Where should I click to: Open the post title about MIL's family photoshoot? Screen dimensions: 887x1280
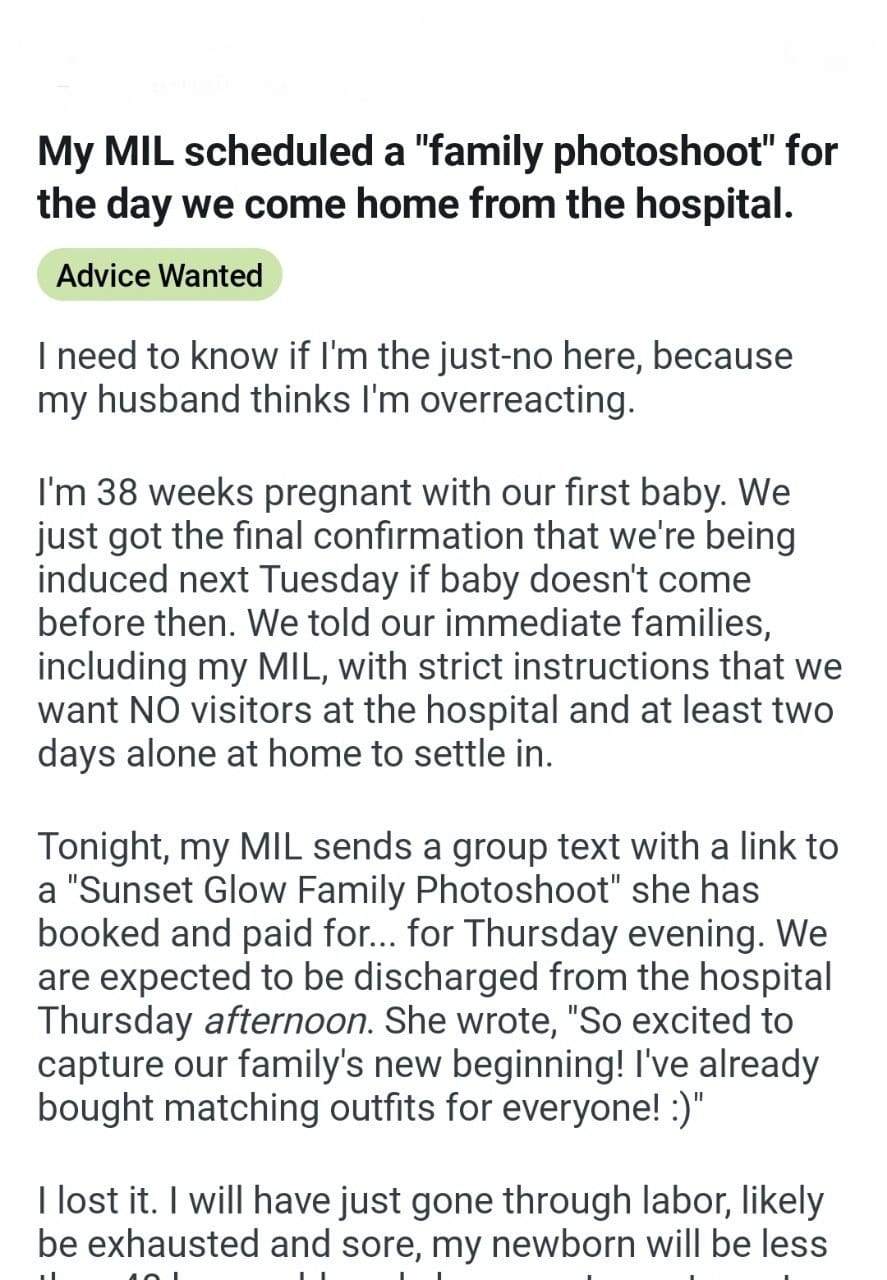[x=437, y=177]
